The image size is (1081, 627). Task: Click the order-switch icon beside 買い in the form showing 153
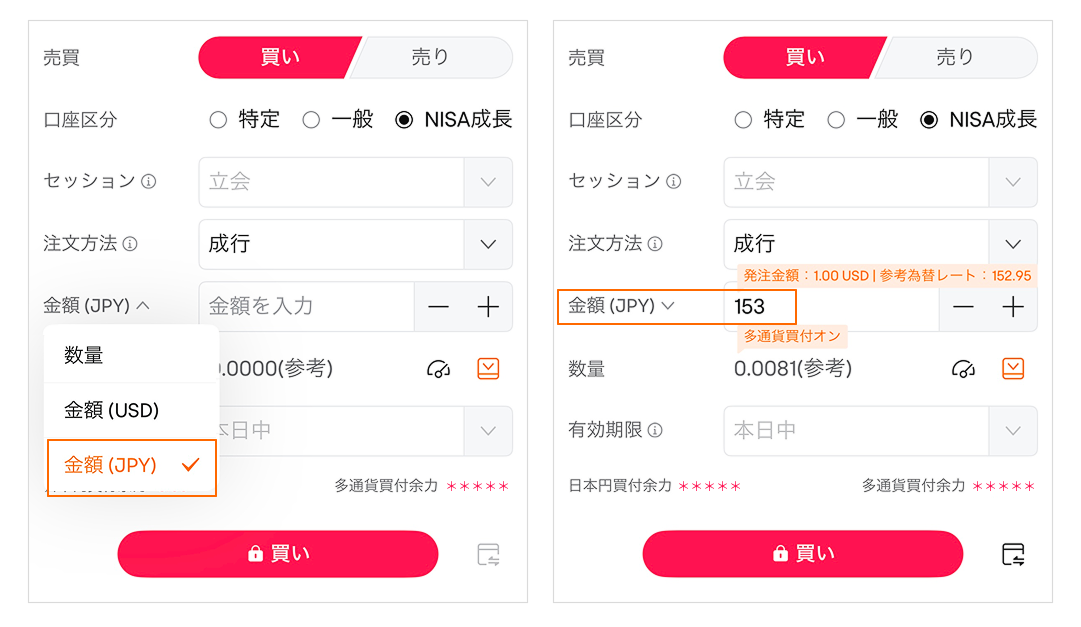[x=1013, y=554]
